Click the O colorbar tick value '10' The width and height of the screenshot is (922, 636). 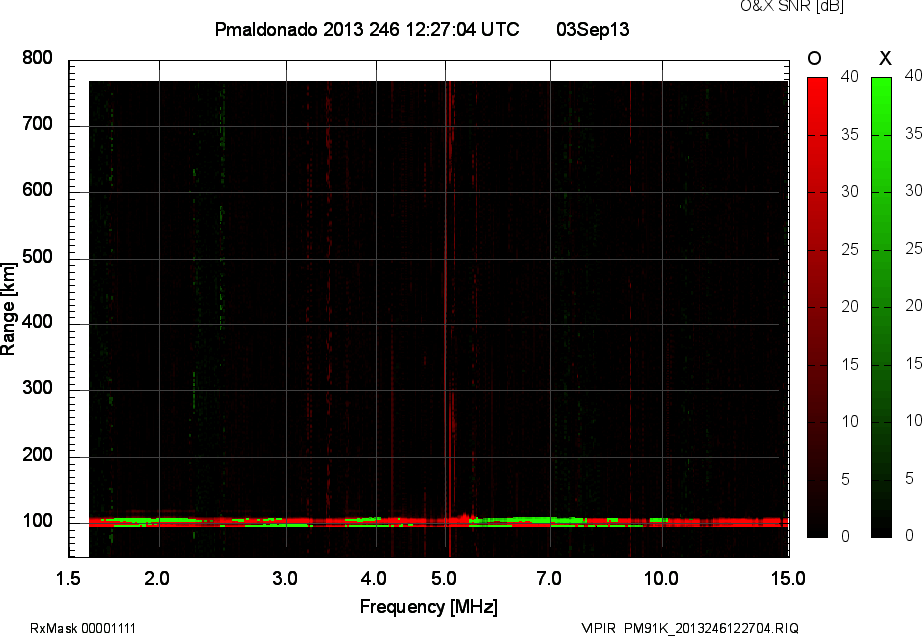click(x=850, y=421)
